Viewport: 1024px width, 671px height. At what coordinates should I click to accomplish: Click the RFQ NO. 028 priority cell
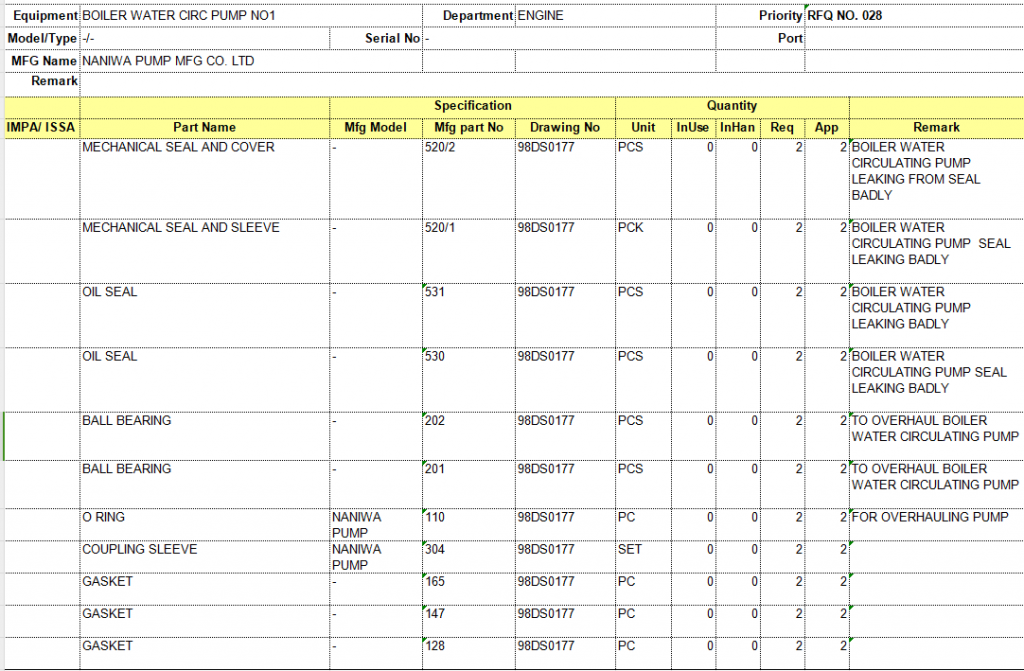(x=845, y=16)
